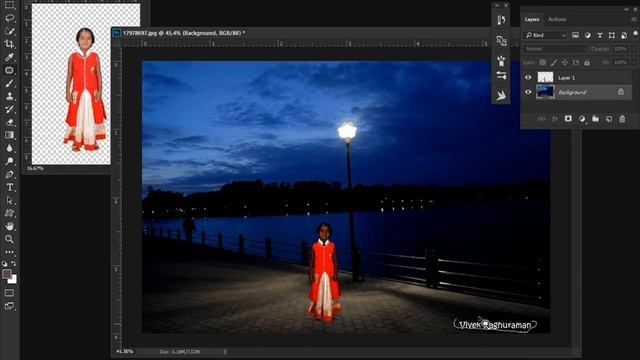Reset default foreground and background colors

pyautogui.click(x=4, y=264)
